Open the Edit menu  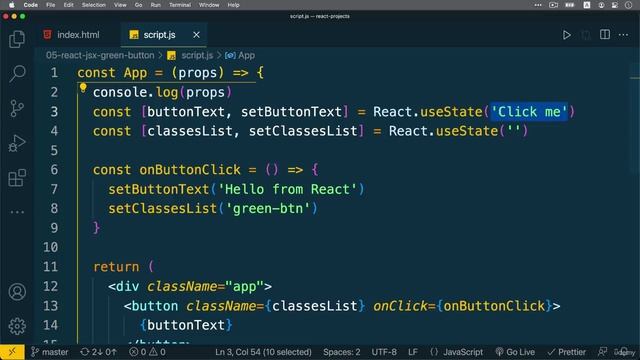tap(69, 5)
